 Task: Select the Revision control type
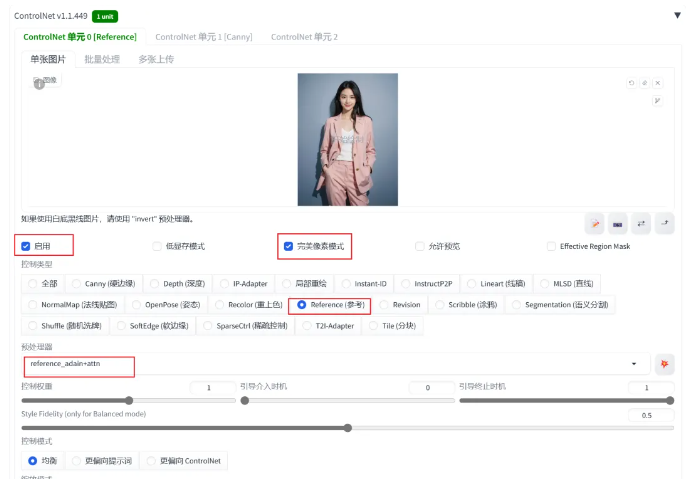400,305
